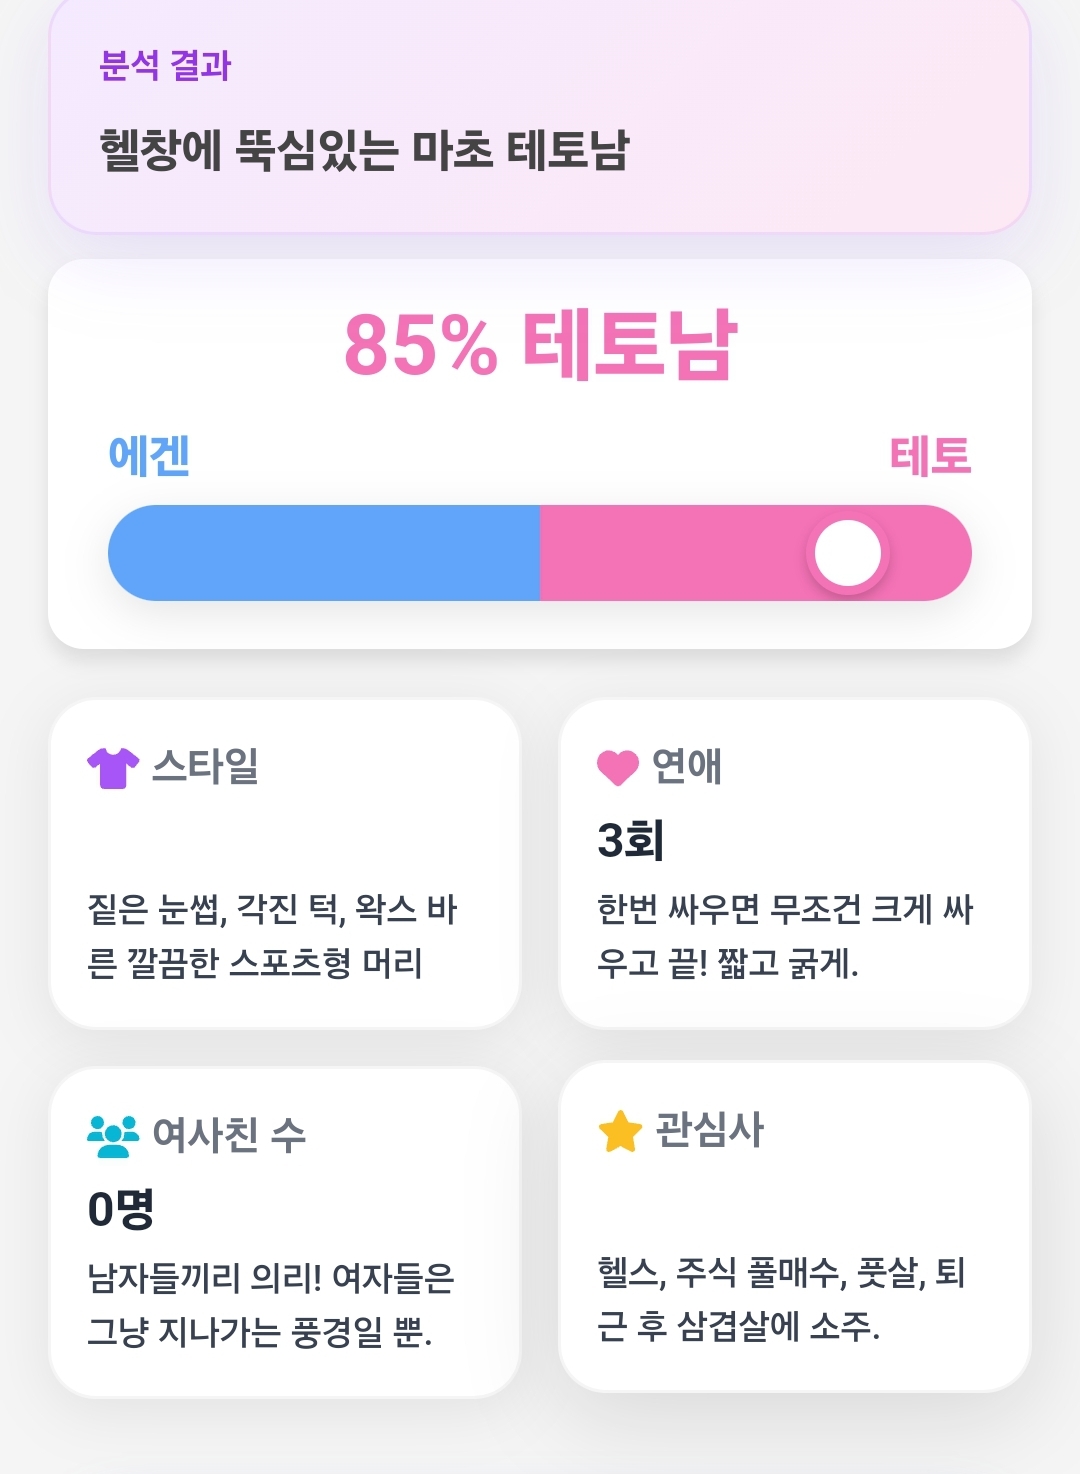1080x1474 pixels.
Task: Click the 분석 결과 purple label
Action: click(x=165, y=66)
